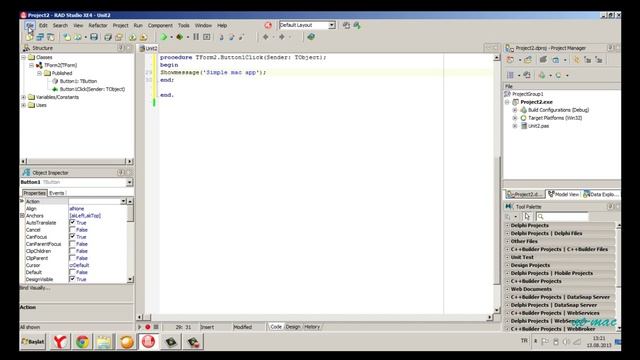Open Yandex browser from the taskbar
This screenshot has width=640, height=360.
point(60,342)
